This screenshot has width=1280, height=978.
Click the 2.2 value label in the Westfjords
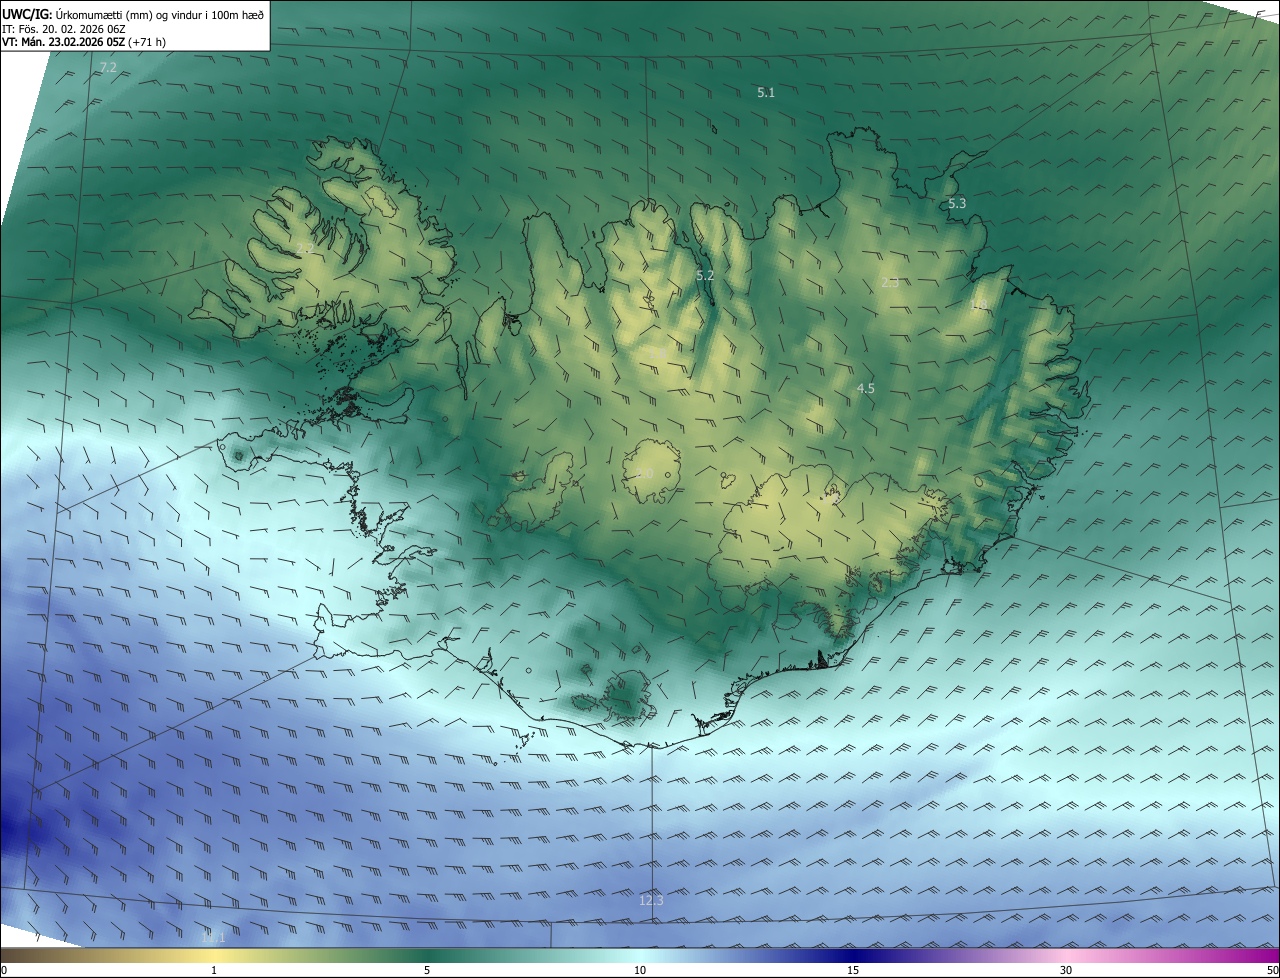coord(305,248)
